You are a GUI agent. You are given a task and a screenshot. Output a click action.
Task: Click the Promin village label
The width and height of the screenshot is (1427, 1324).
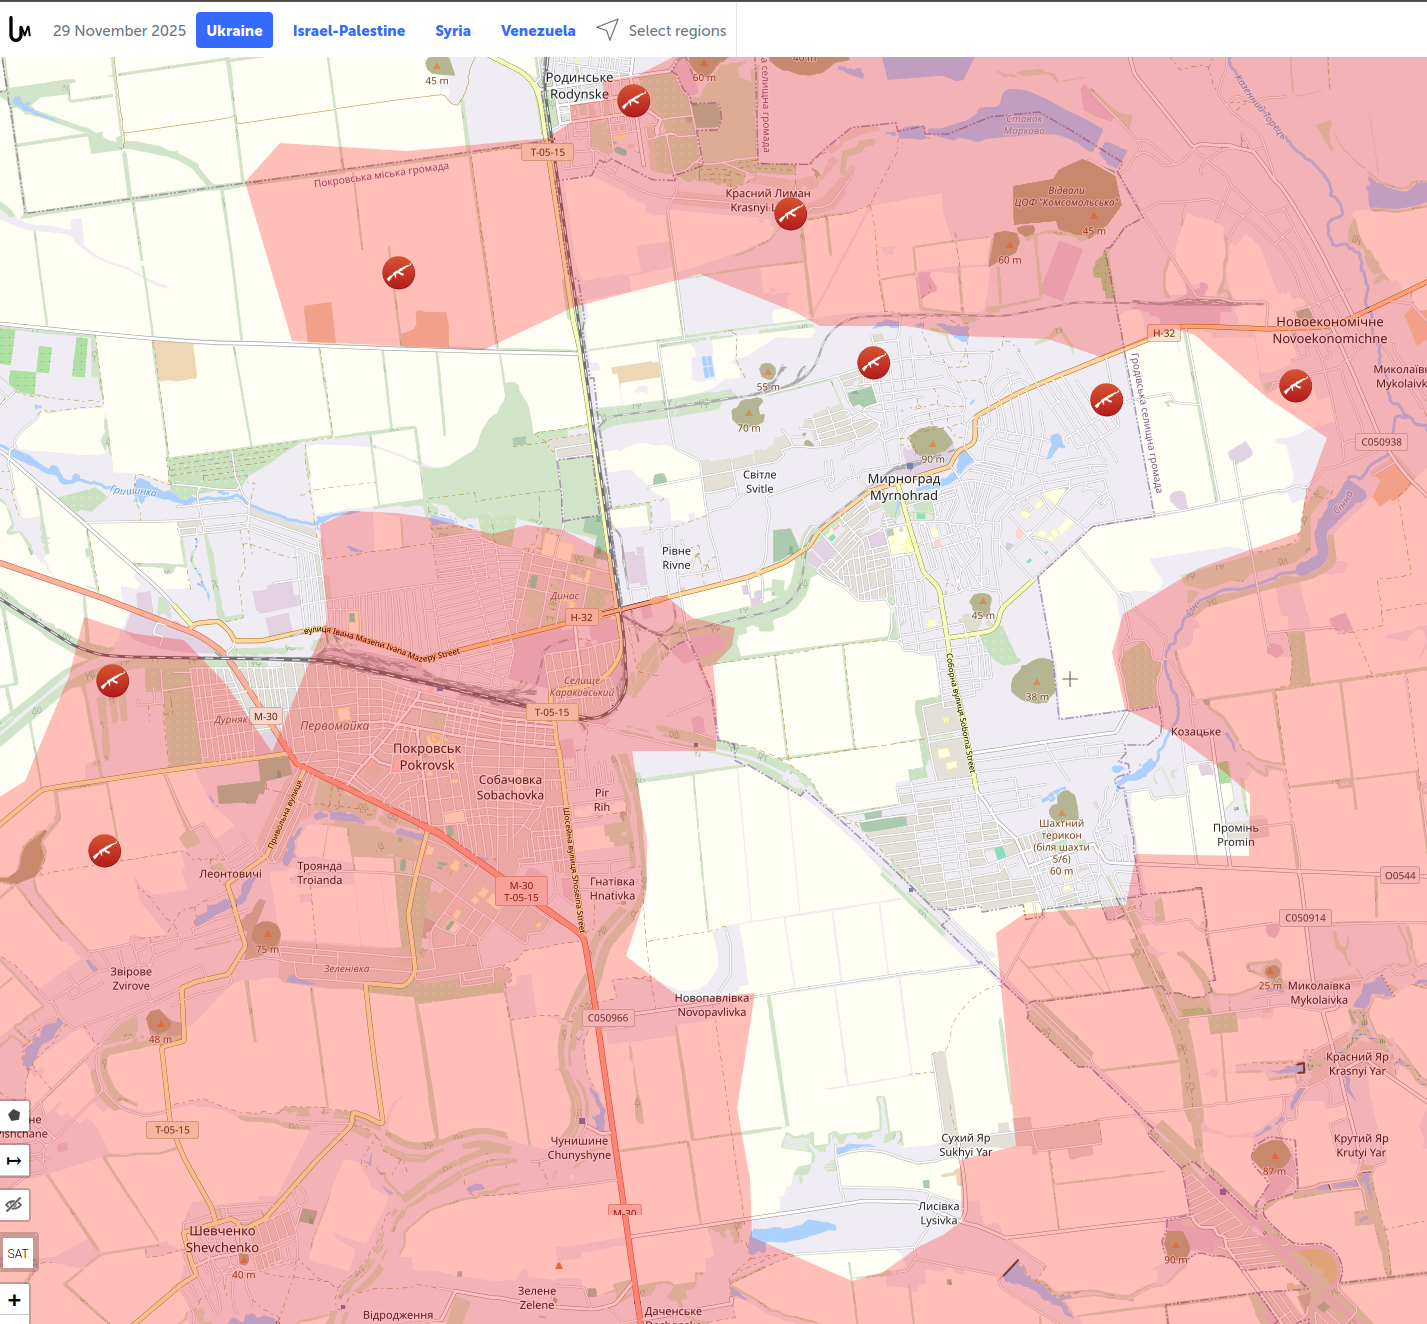[x=1236, y=835]
